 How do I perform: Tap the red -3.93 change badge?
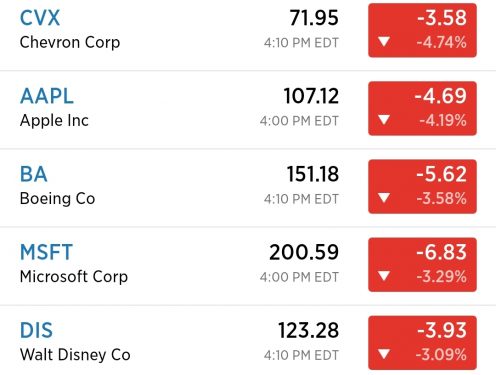click(422, 343)
